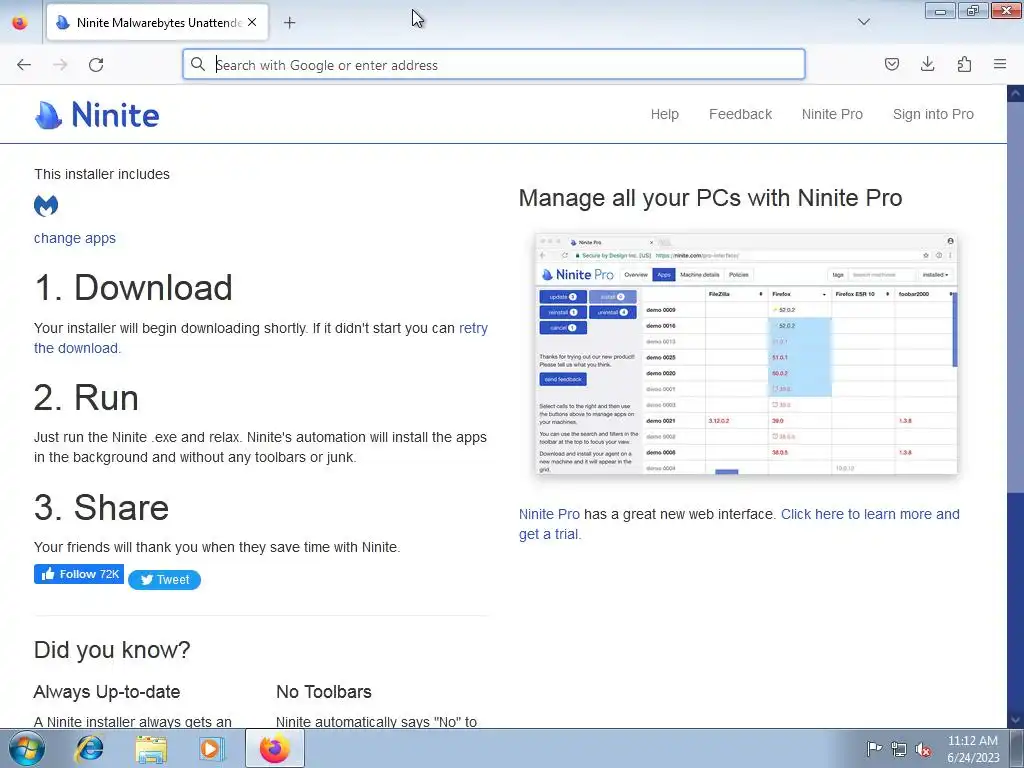The height and width of the screenshot is (768, 1024).
Task: Focus the address bar search field
Action: pos(494,65)
